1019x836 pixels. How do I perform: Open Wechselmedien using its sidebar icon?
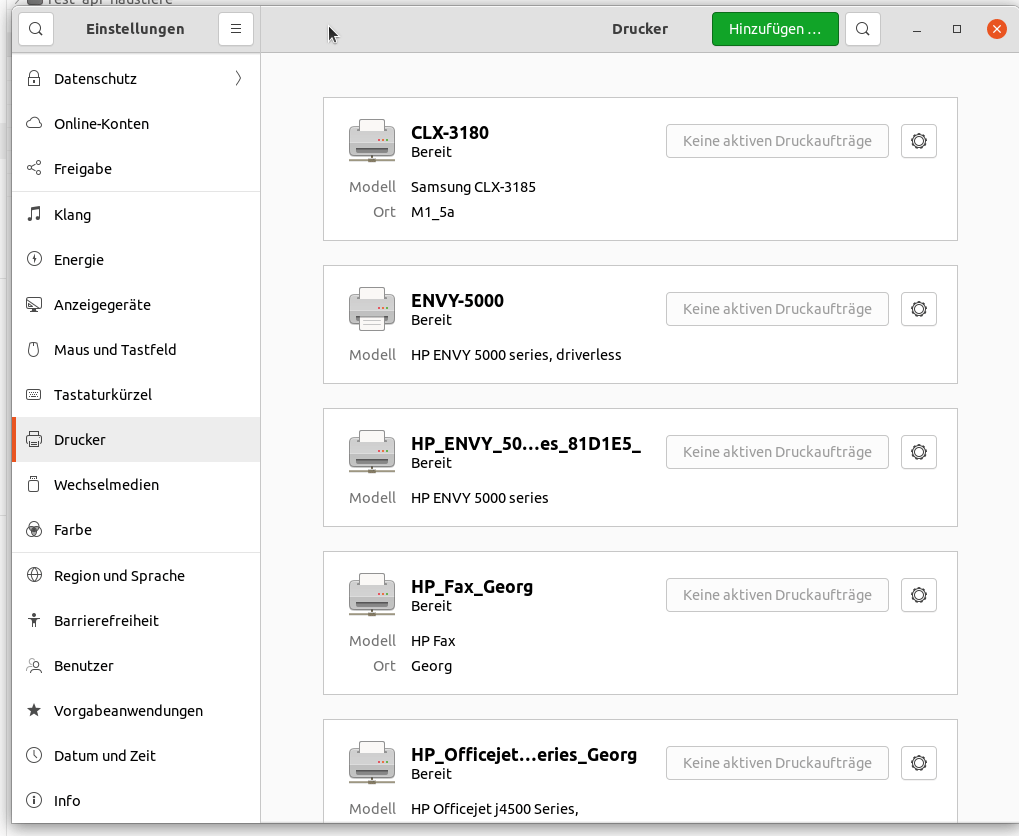pyautogui.click(x=33, y=484)
